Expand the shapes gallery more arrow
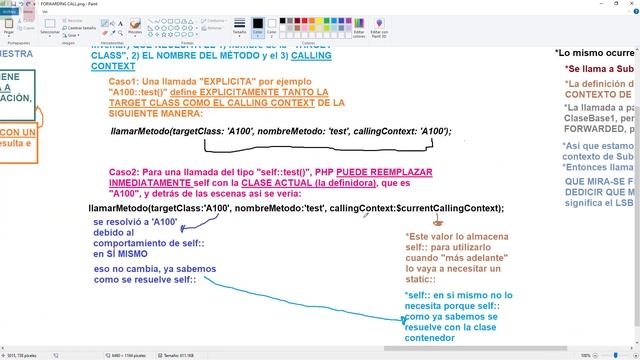 point(197,35)
